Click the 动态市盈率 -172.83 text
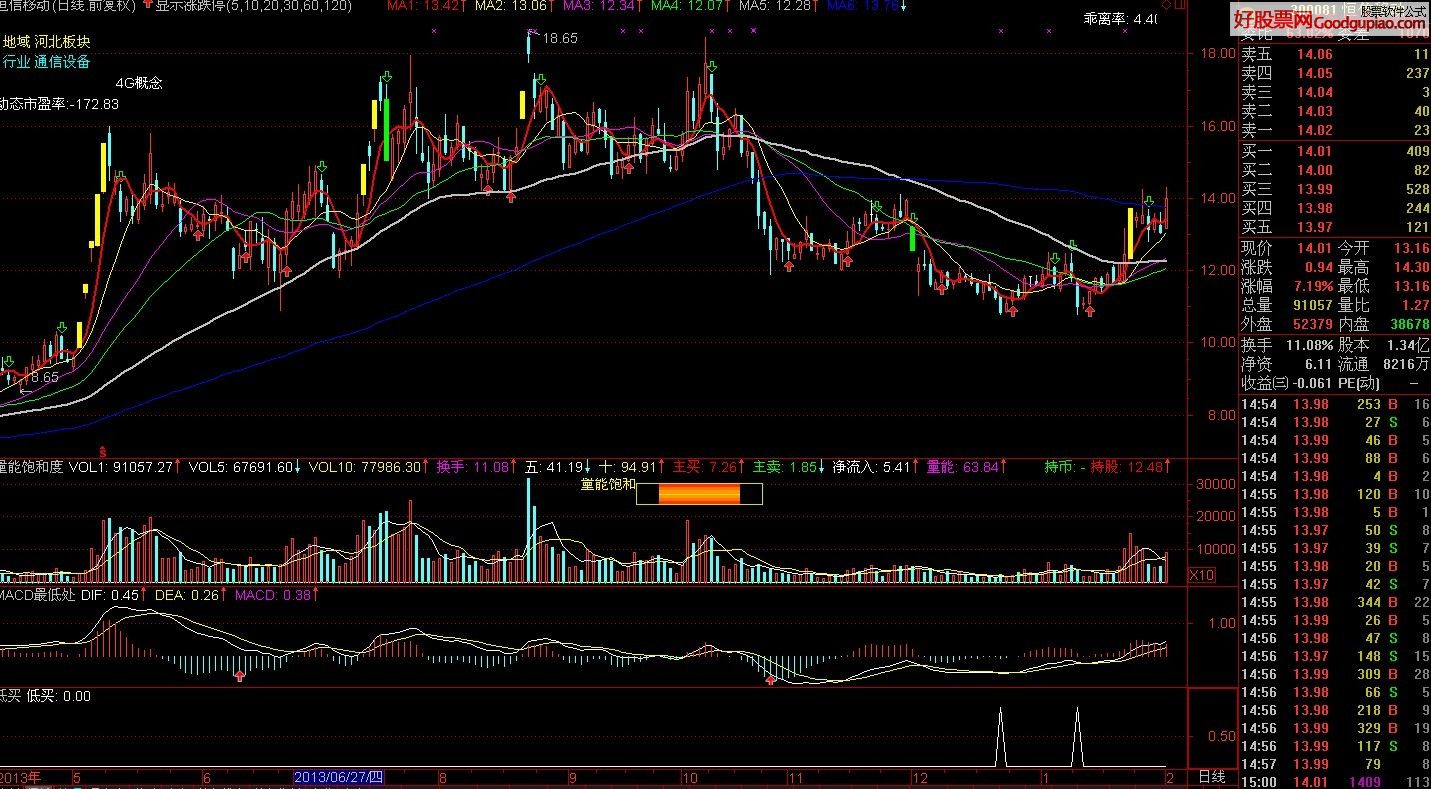This screenshot has width=1431, height=789. pos(58,104)
